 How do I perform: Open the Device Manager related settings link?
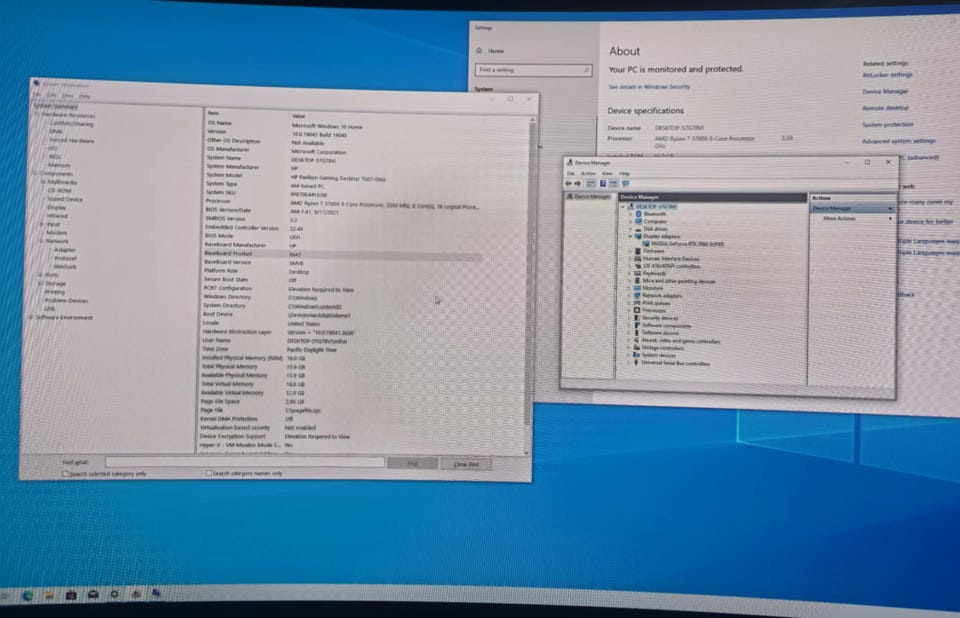pos(885,91)
